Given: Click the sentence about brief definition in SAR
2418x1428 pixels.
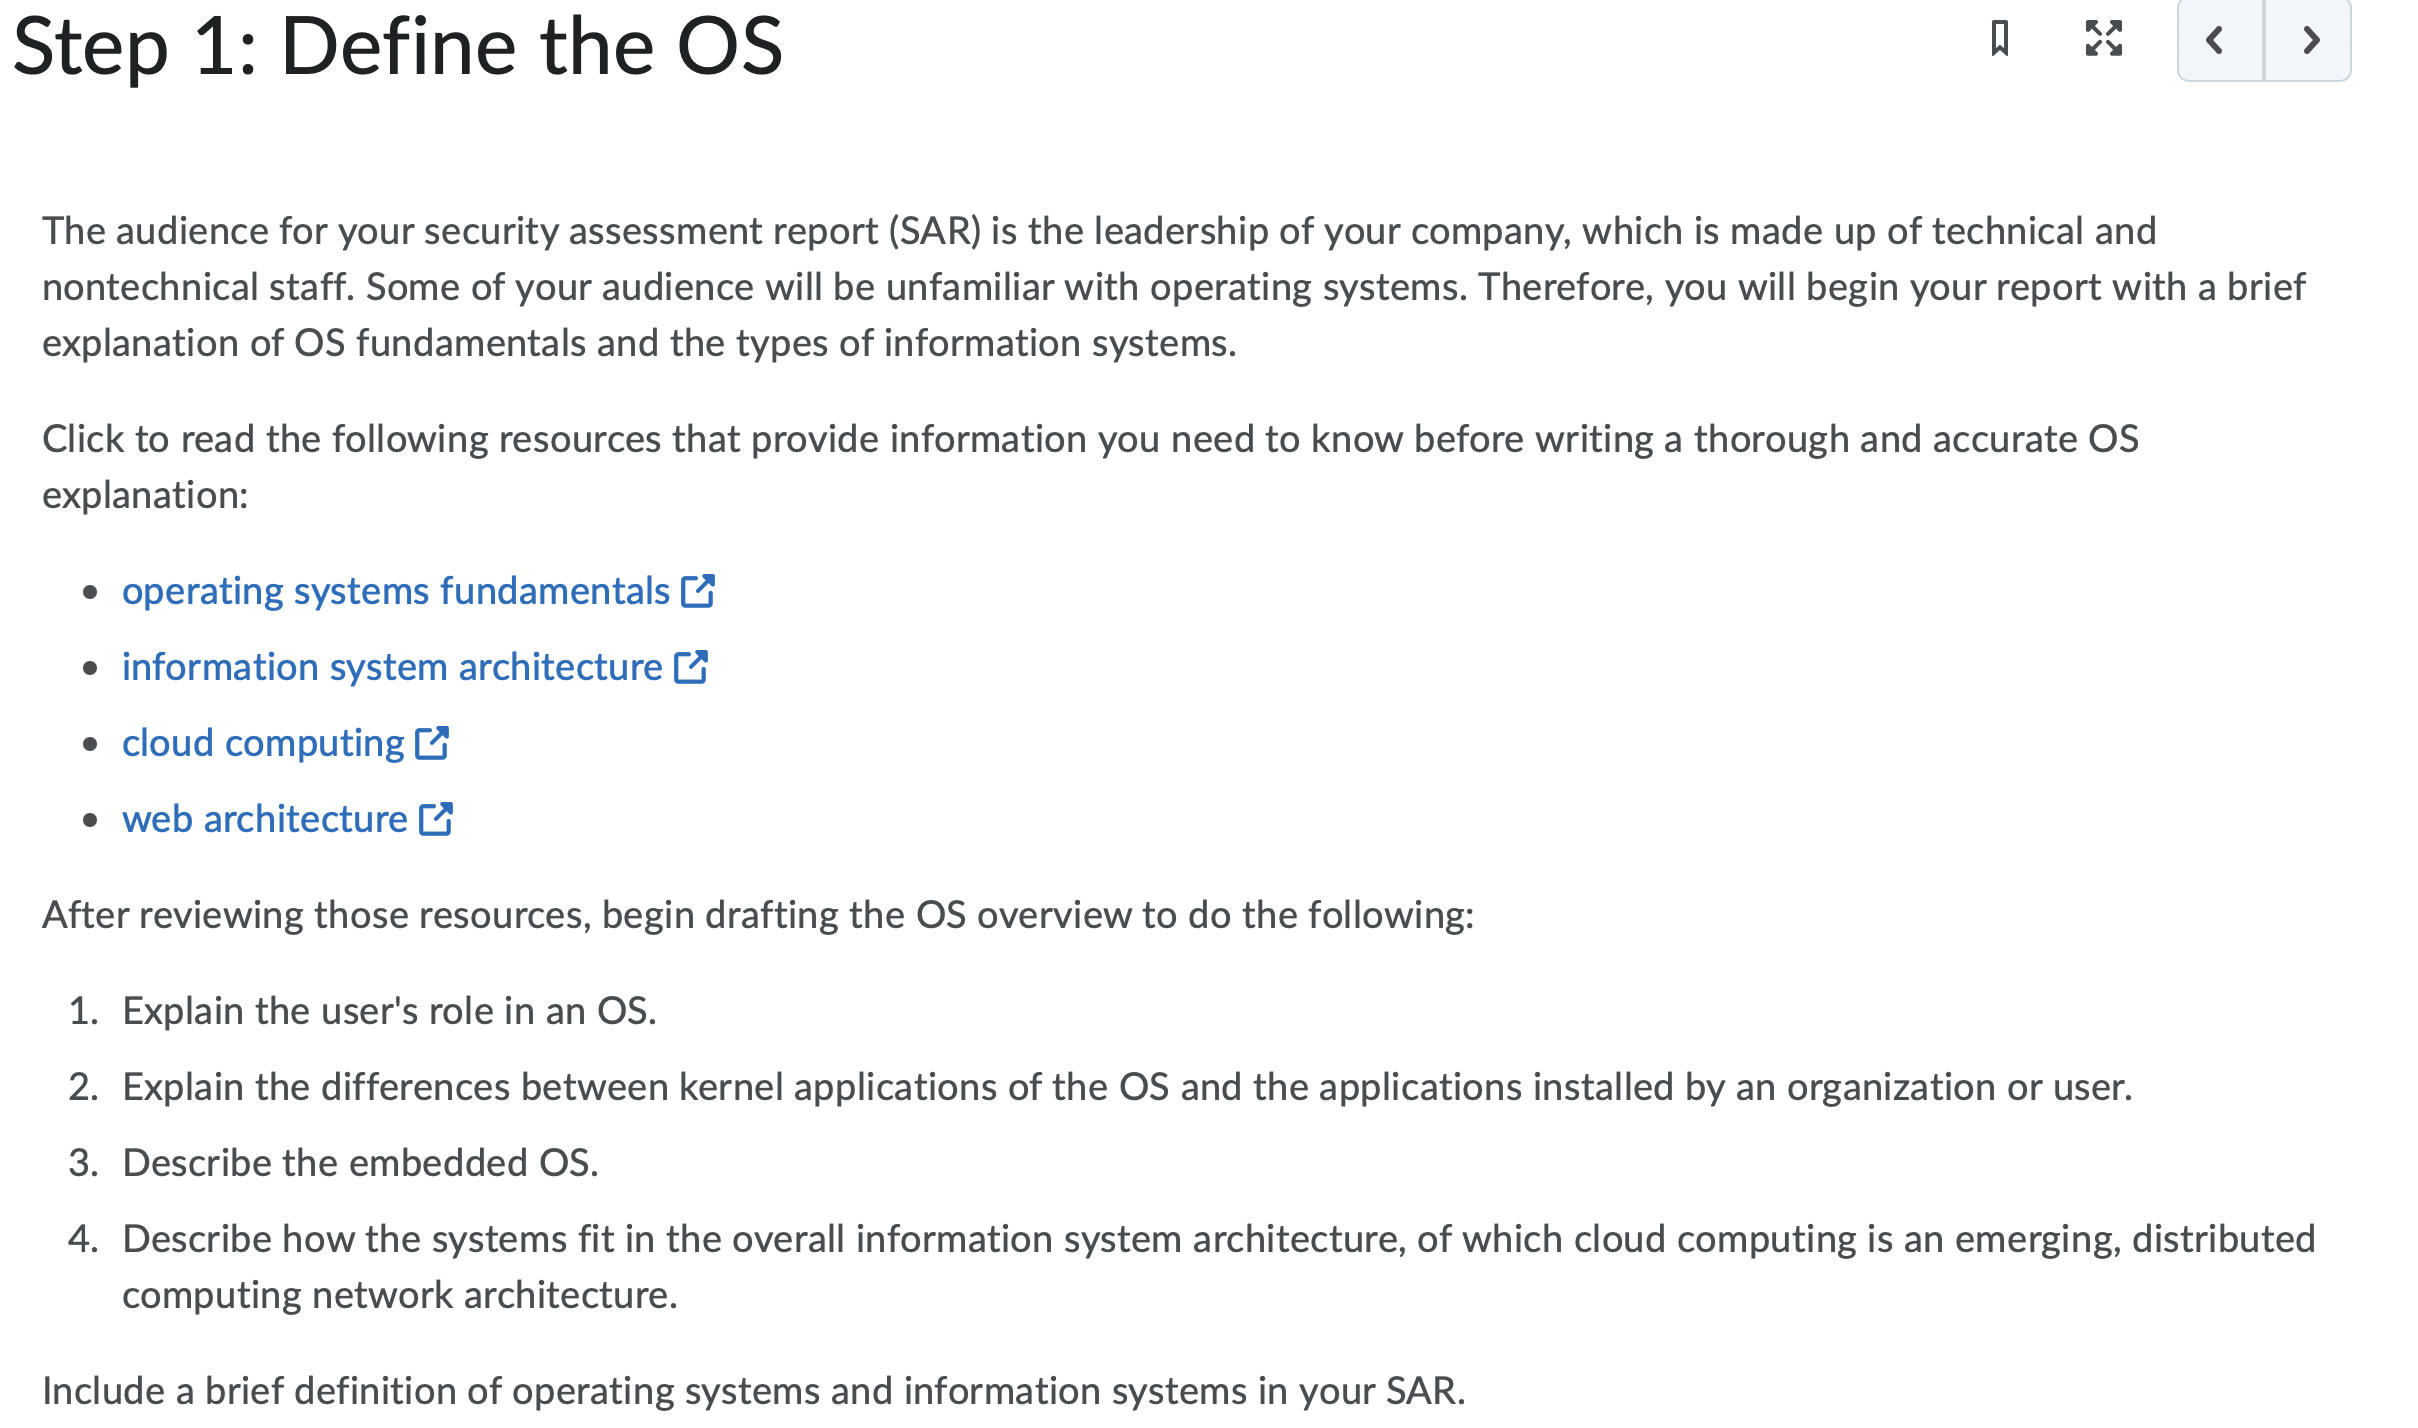Looking at the screenshot, I should tap(754, 1391).
